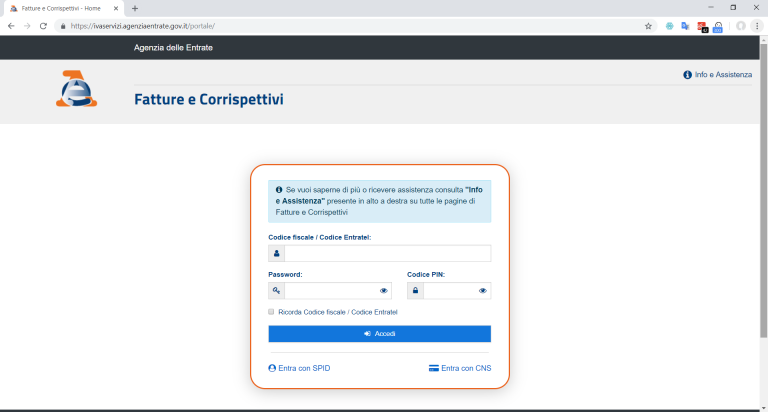768x412 pixels.
Task: Tick Ricorda Codice fiscale checkbox
Action: (271, 312)
